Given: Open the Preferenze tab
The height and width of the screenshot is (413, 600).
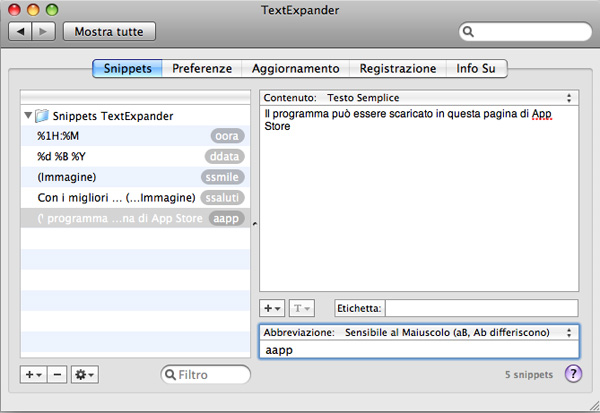Looking at the screenshot, I should pos(202,69).
